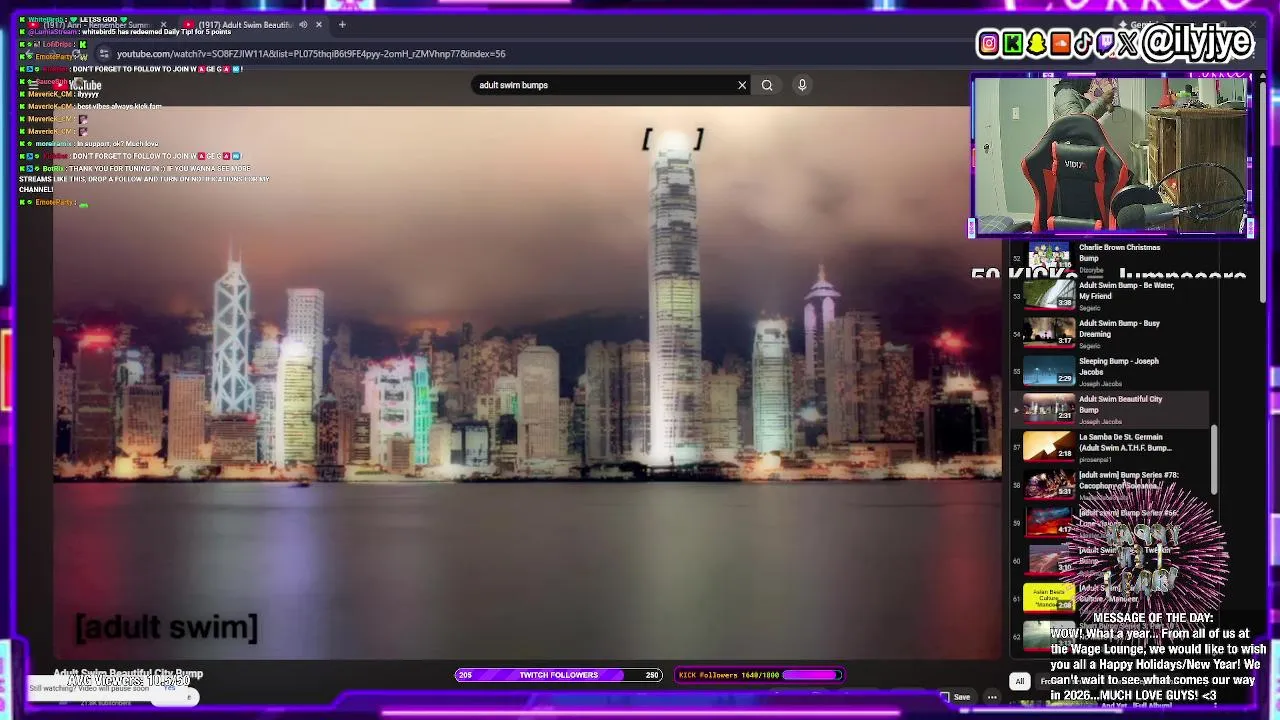Play Sleeping Bump - Joseph Jacobs

pyautogui.click(x=1110, y=371)
